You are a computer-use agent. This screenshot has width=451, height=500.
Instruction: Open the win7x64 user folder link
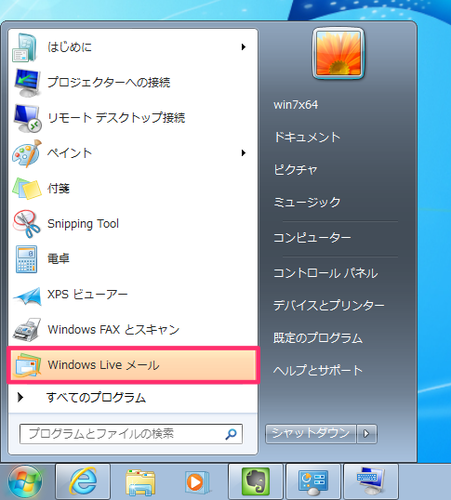pos(296,105)
